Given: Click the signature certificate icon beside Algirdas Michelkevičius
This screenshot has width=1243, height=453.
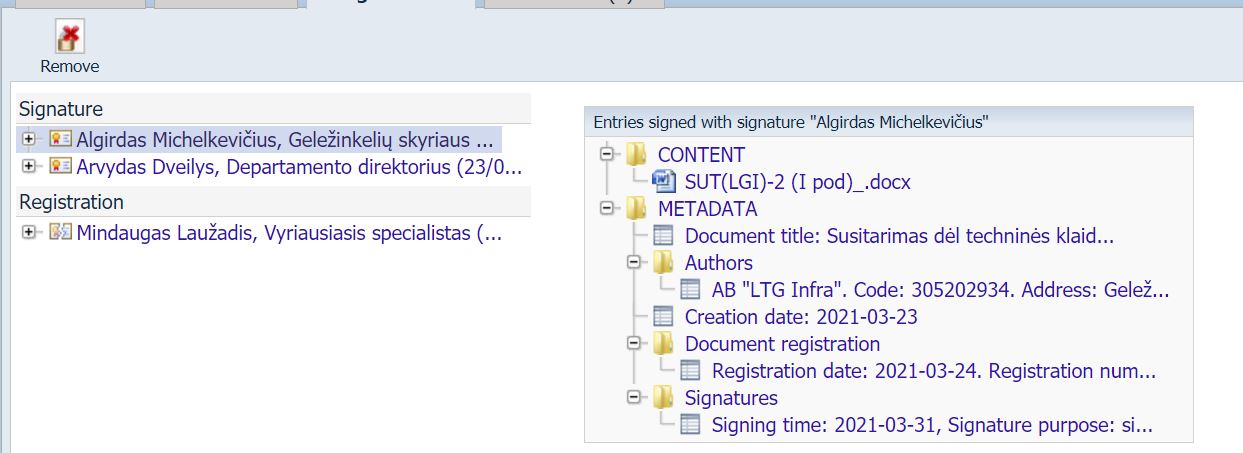Looking at the screenshot, I should point(60,139).
